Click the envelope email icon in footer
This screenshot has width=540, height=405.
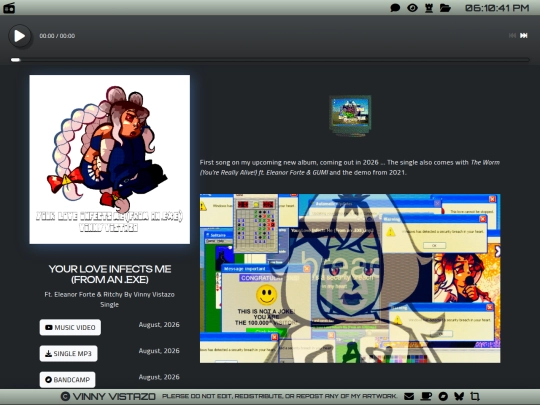pyautogui.click(x=409, y=396)
